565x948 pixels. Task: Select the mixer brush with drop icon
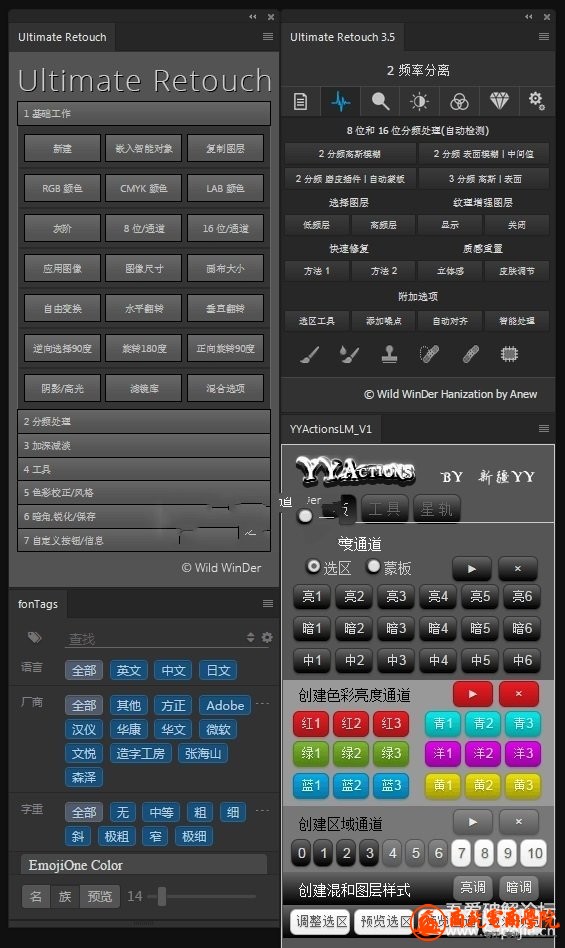tap(349, 354)
